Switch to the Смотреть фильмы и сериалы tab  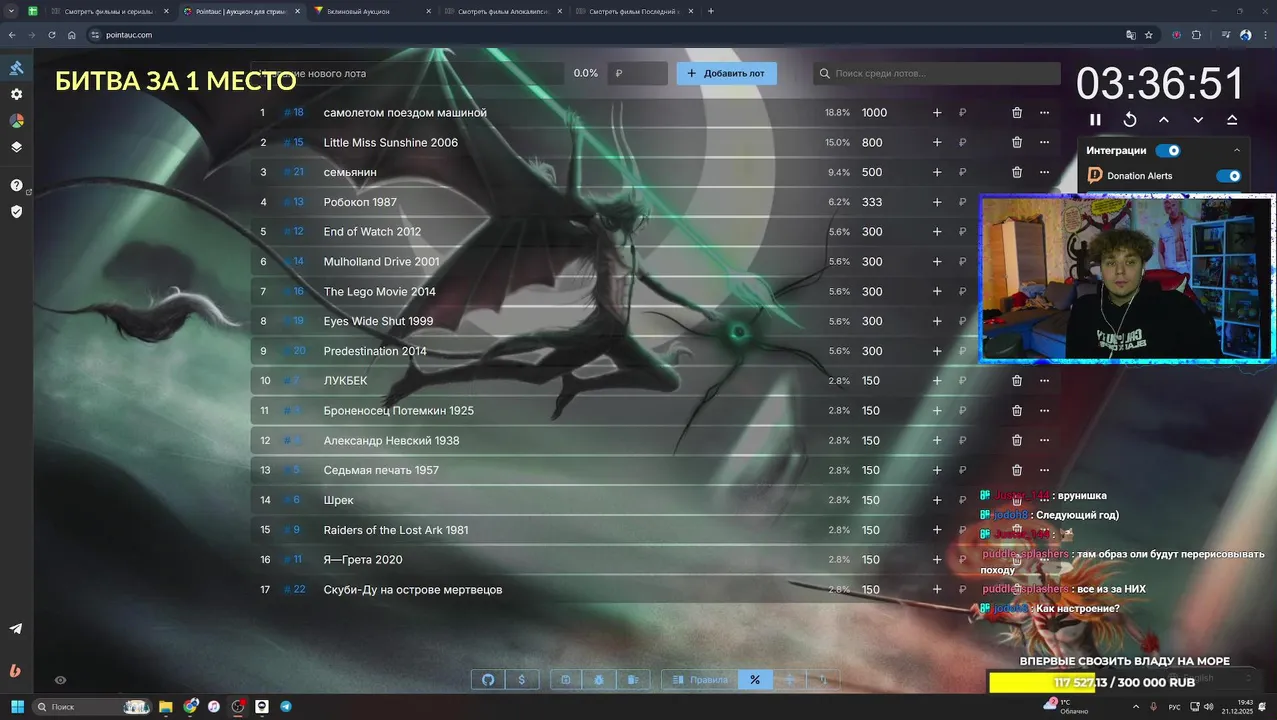pyautogui.click(x=110, y=11)
